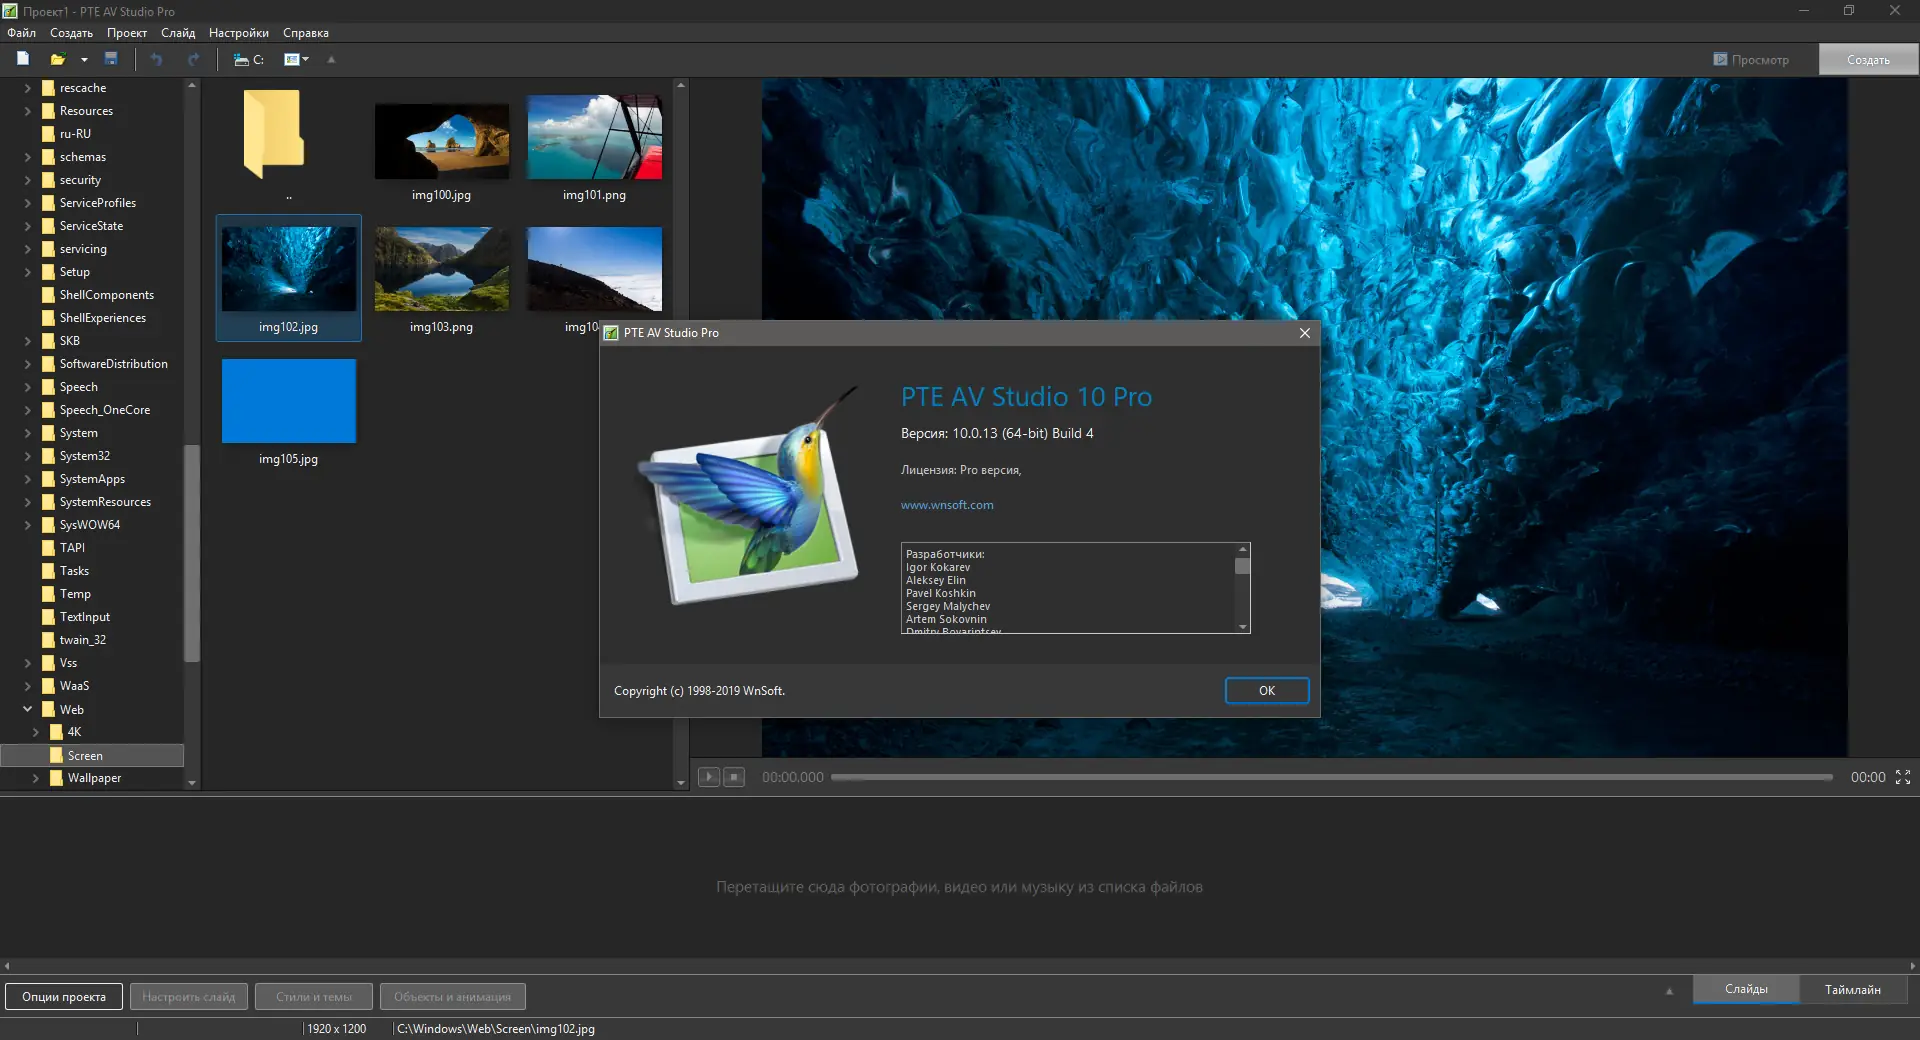Switch to the Таймлайн view tab

[1853, 989]
